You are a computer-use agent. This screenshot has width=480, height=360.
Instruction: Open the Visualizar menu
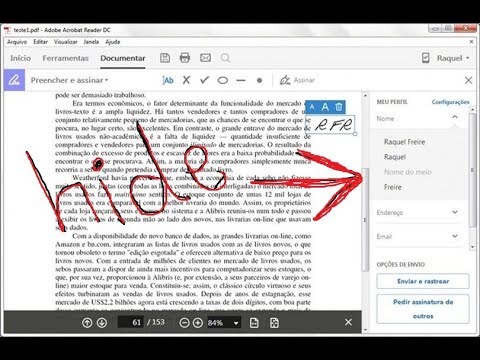[66, 42]
